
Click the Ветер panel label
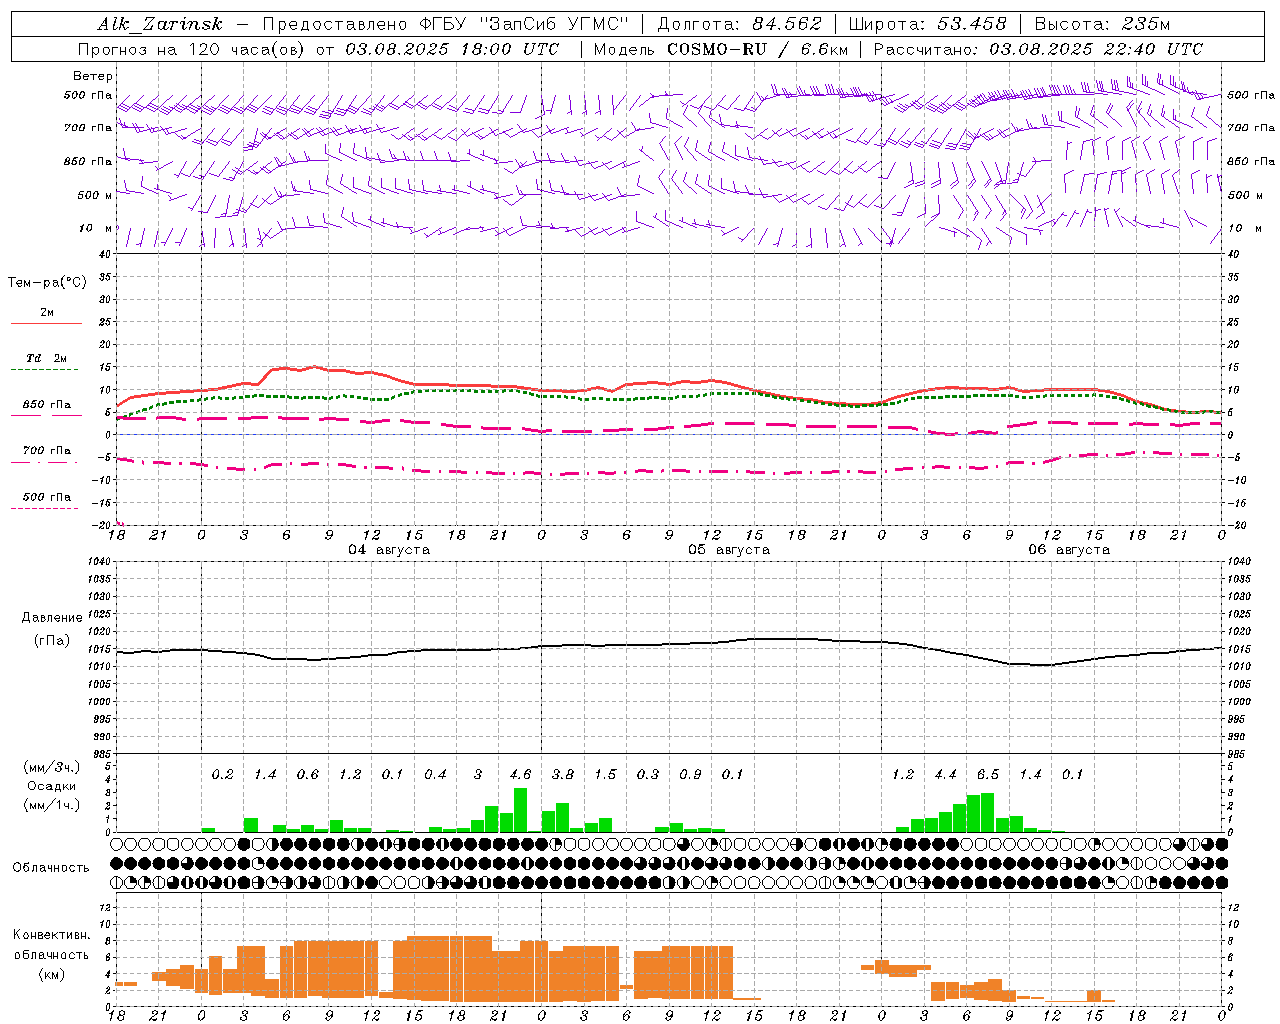tap(93, 76)
